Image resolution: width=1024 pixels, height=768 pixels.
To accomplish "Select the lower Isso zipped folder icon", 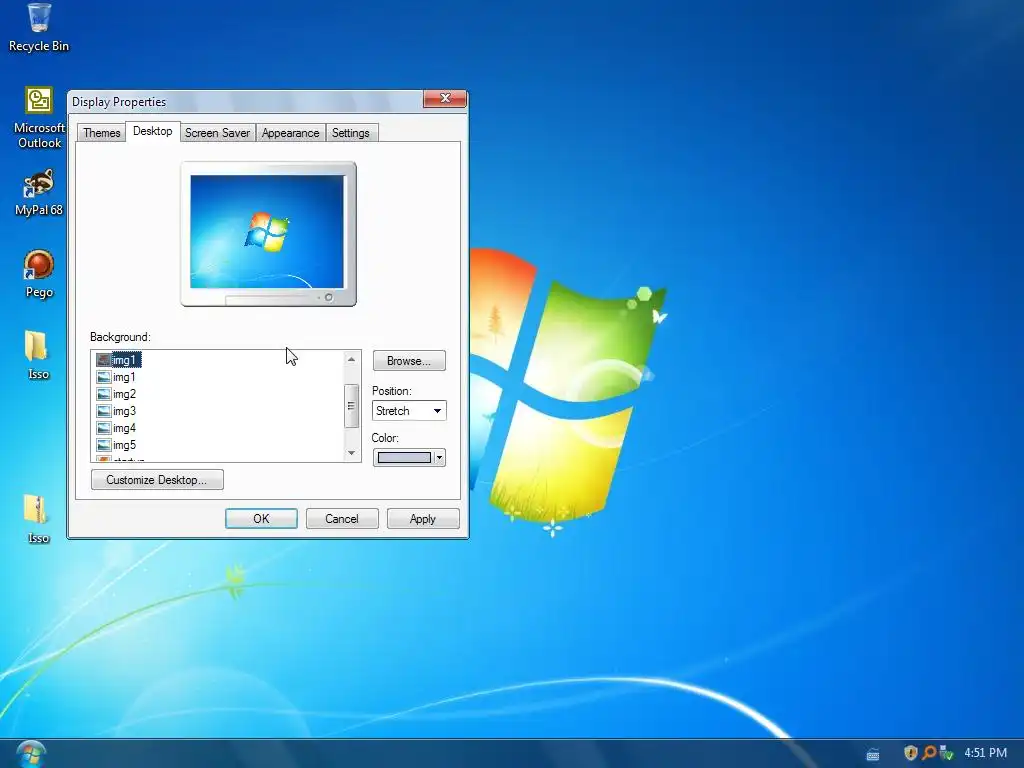I will pos(38,519).
